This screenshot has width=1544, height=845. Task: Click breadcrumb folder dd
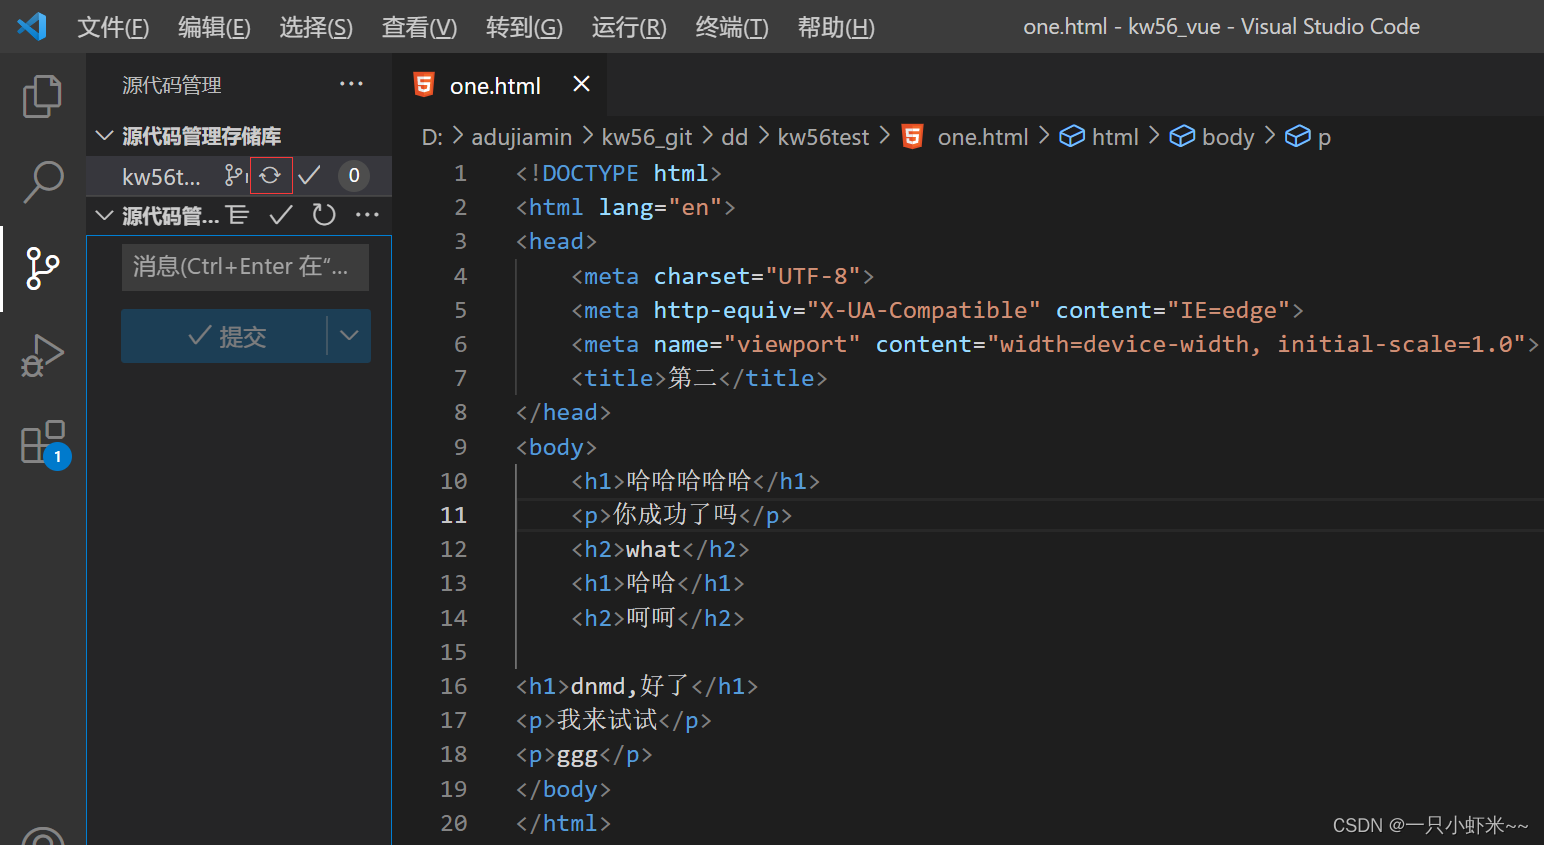pyautogui.click(x=735, y=137)
